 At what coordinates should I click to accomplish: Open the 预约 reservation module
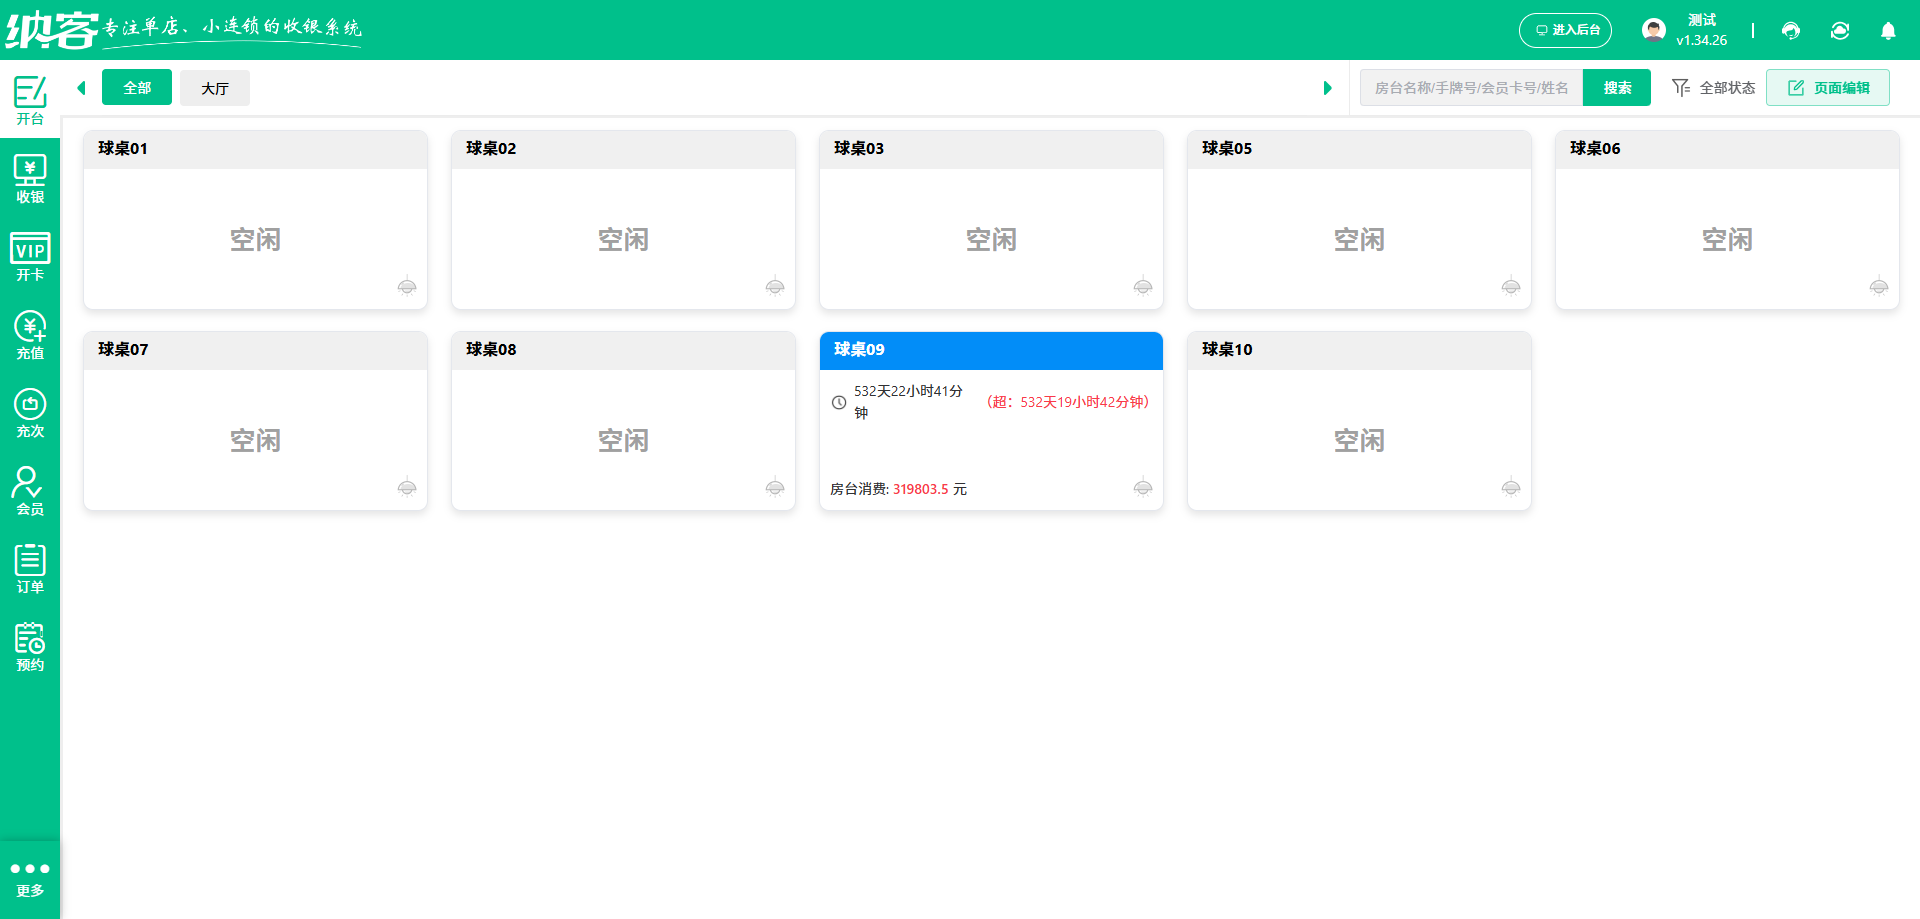tap(30, 645)
